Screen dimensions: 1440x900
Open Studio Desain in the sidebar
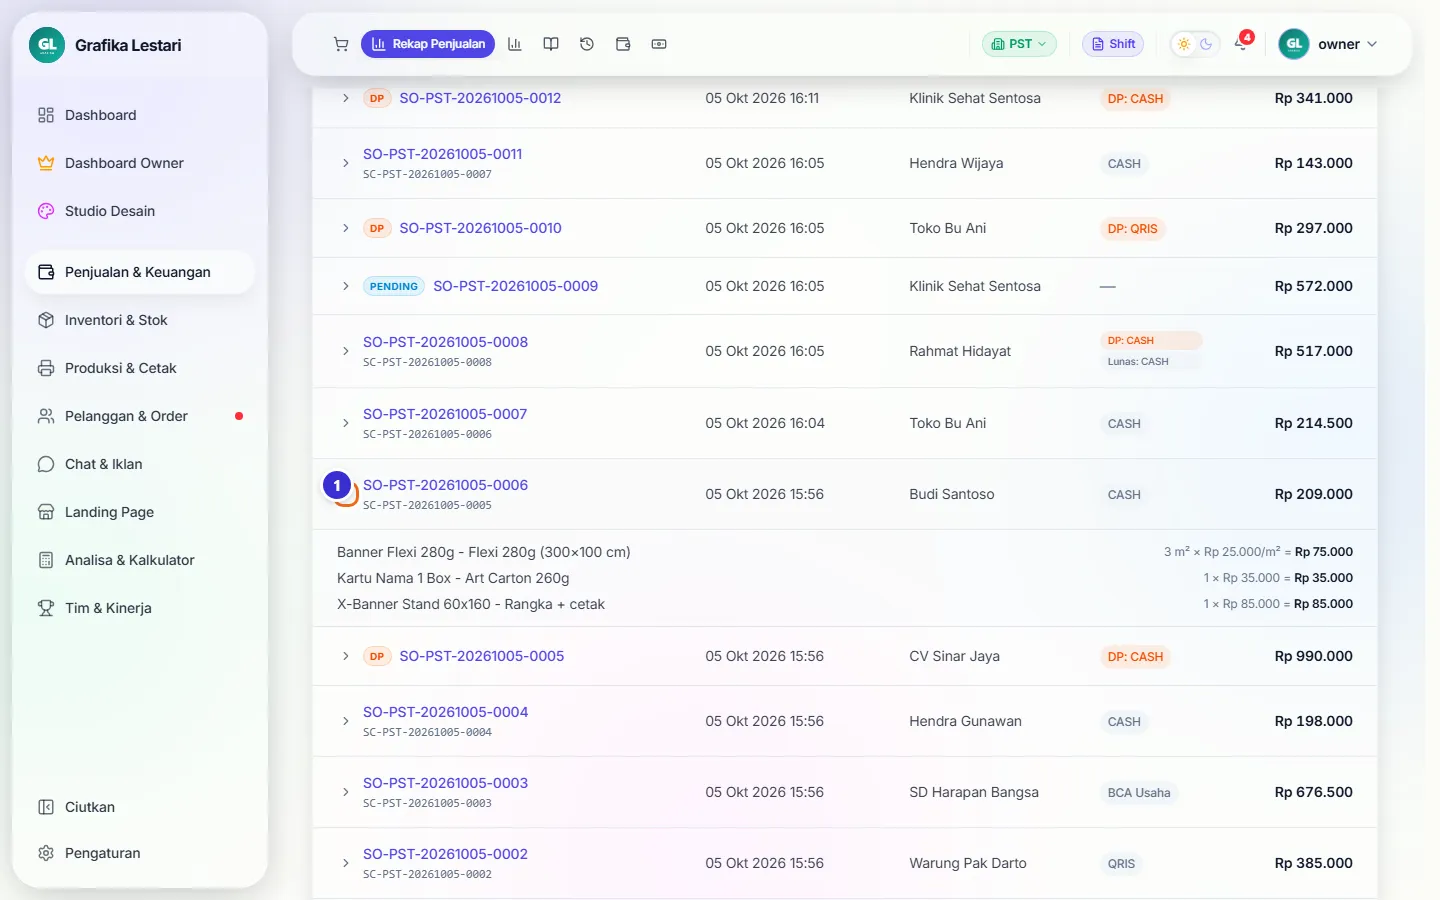(x=140, y=211)
